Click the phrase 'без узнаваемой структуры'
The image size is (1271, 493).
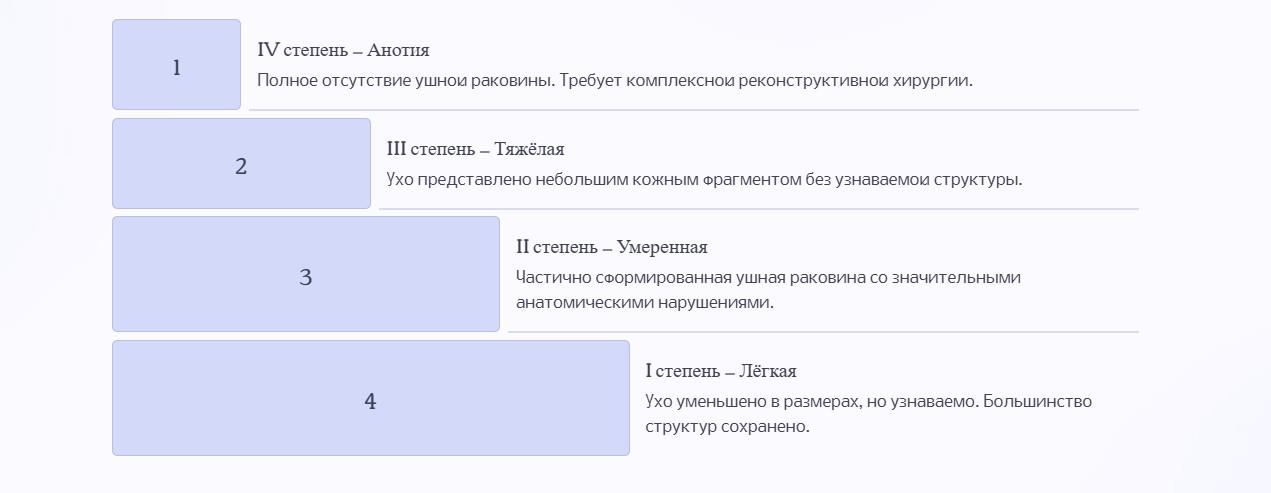[x=912, y=180]
